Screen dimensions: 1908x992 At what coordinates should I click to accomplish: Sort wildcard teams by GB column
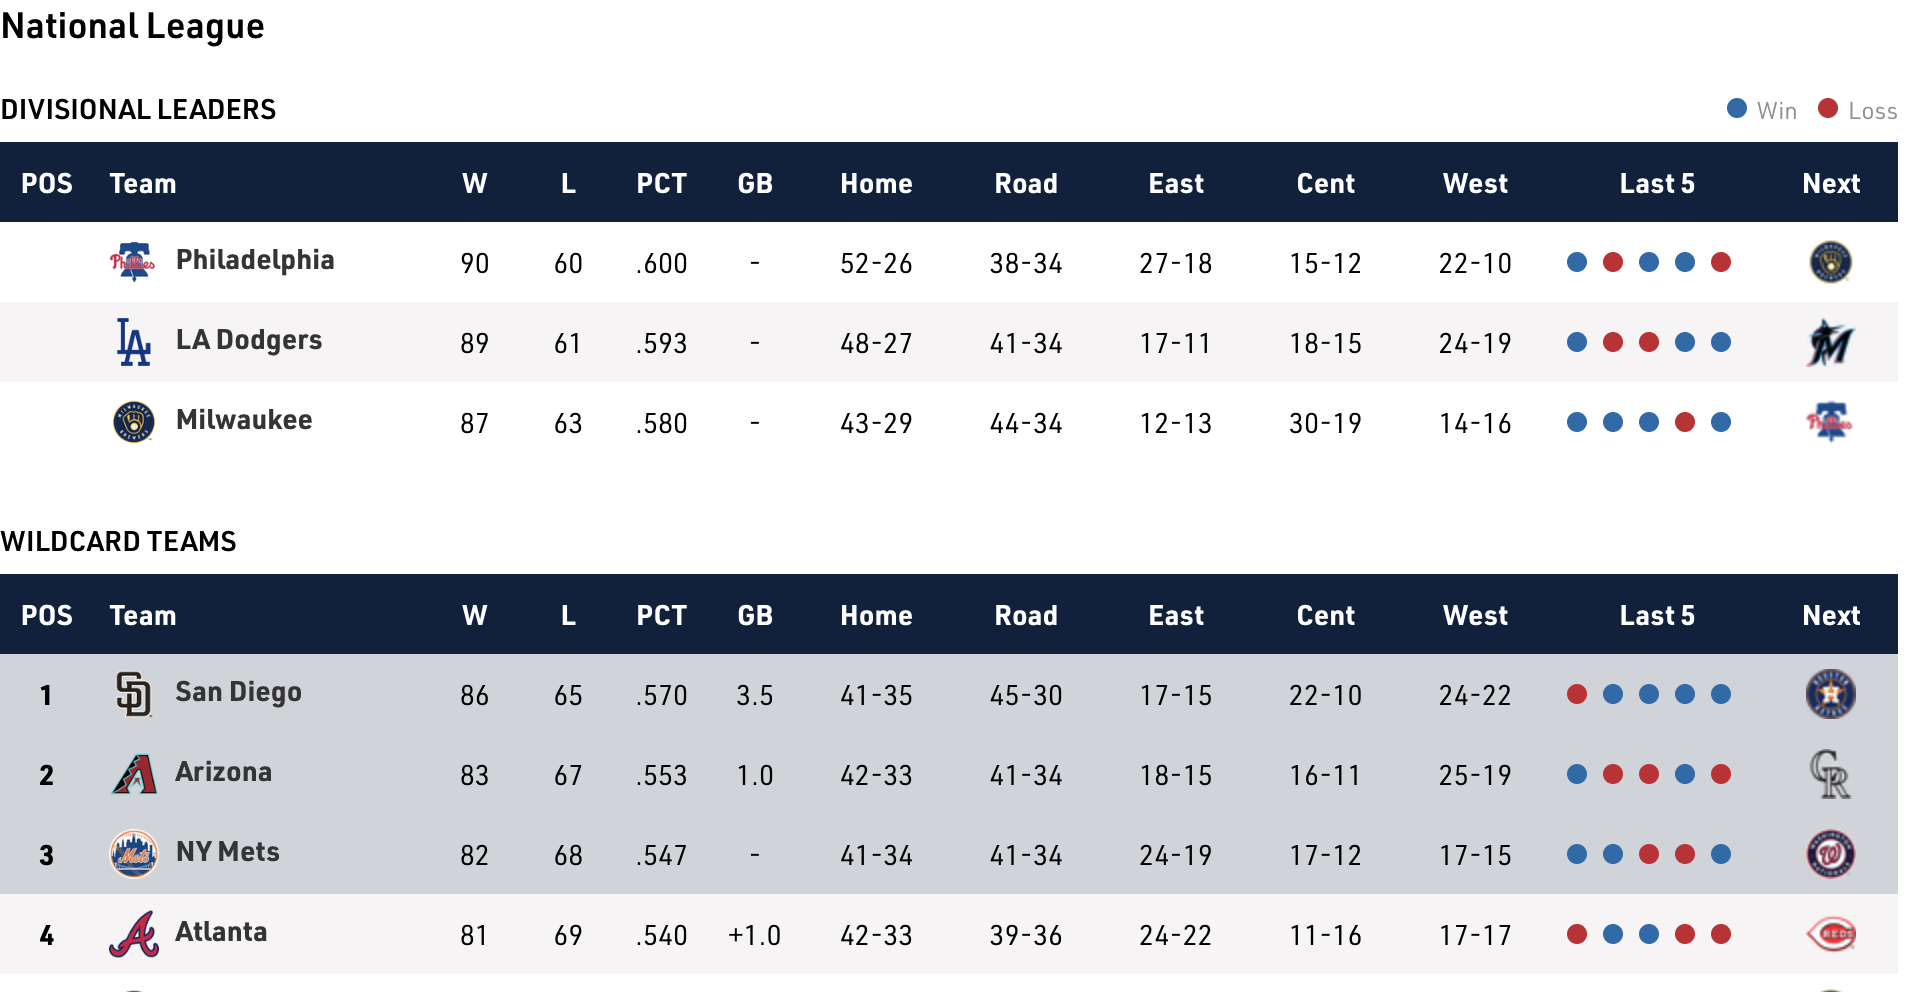(x=755, y=615)
